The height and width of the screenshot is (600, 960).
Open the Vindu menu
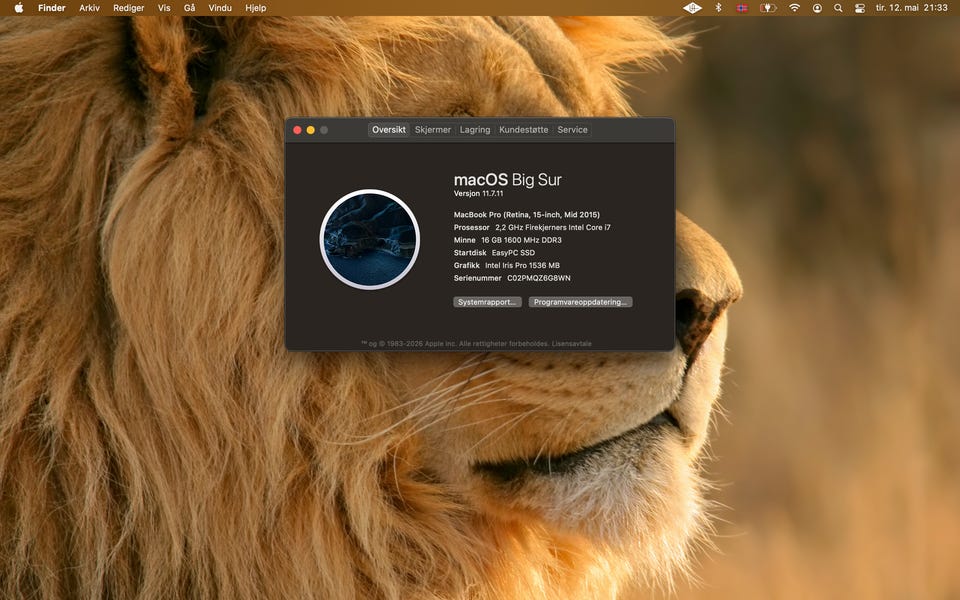tap(220, 8)
